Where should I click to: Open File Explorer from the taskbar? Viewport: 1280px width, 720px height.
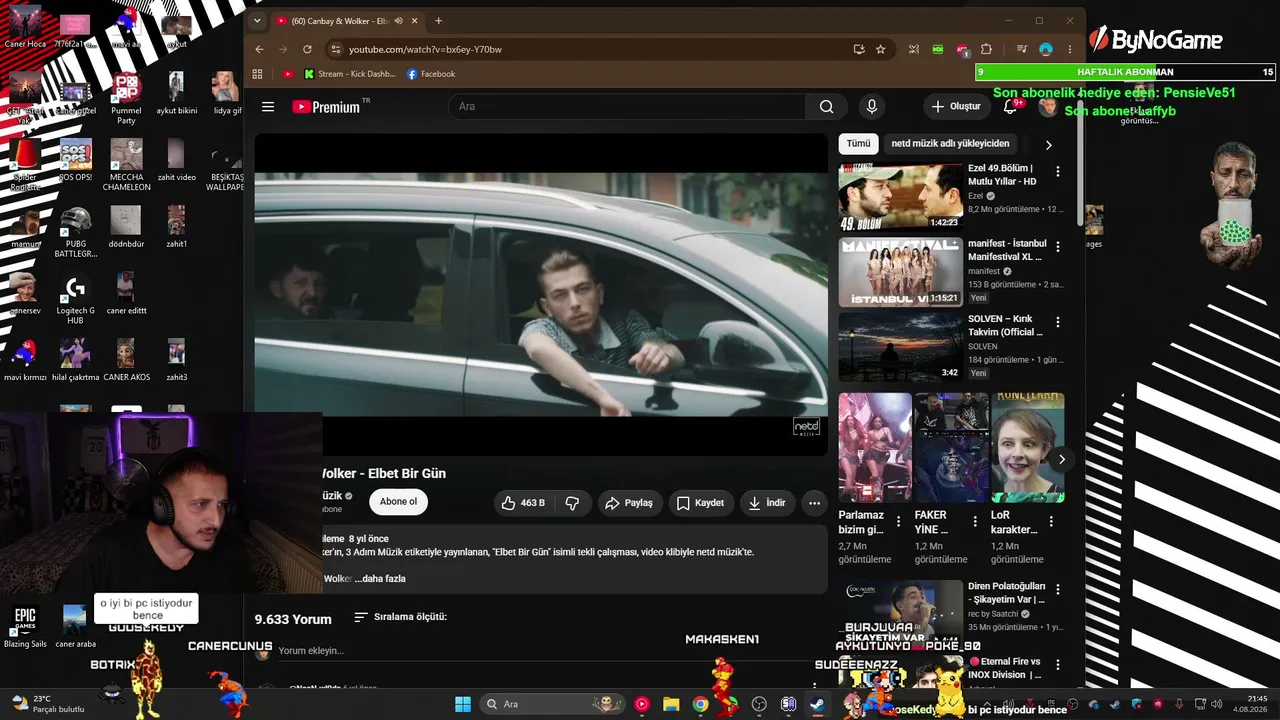point(671,704)
